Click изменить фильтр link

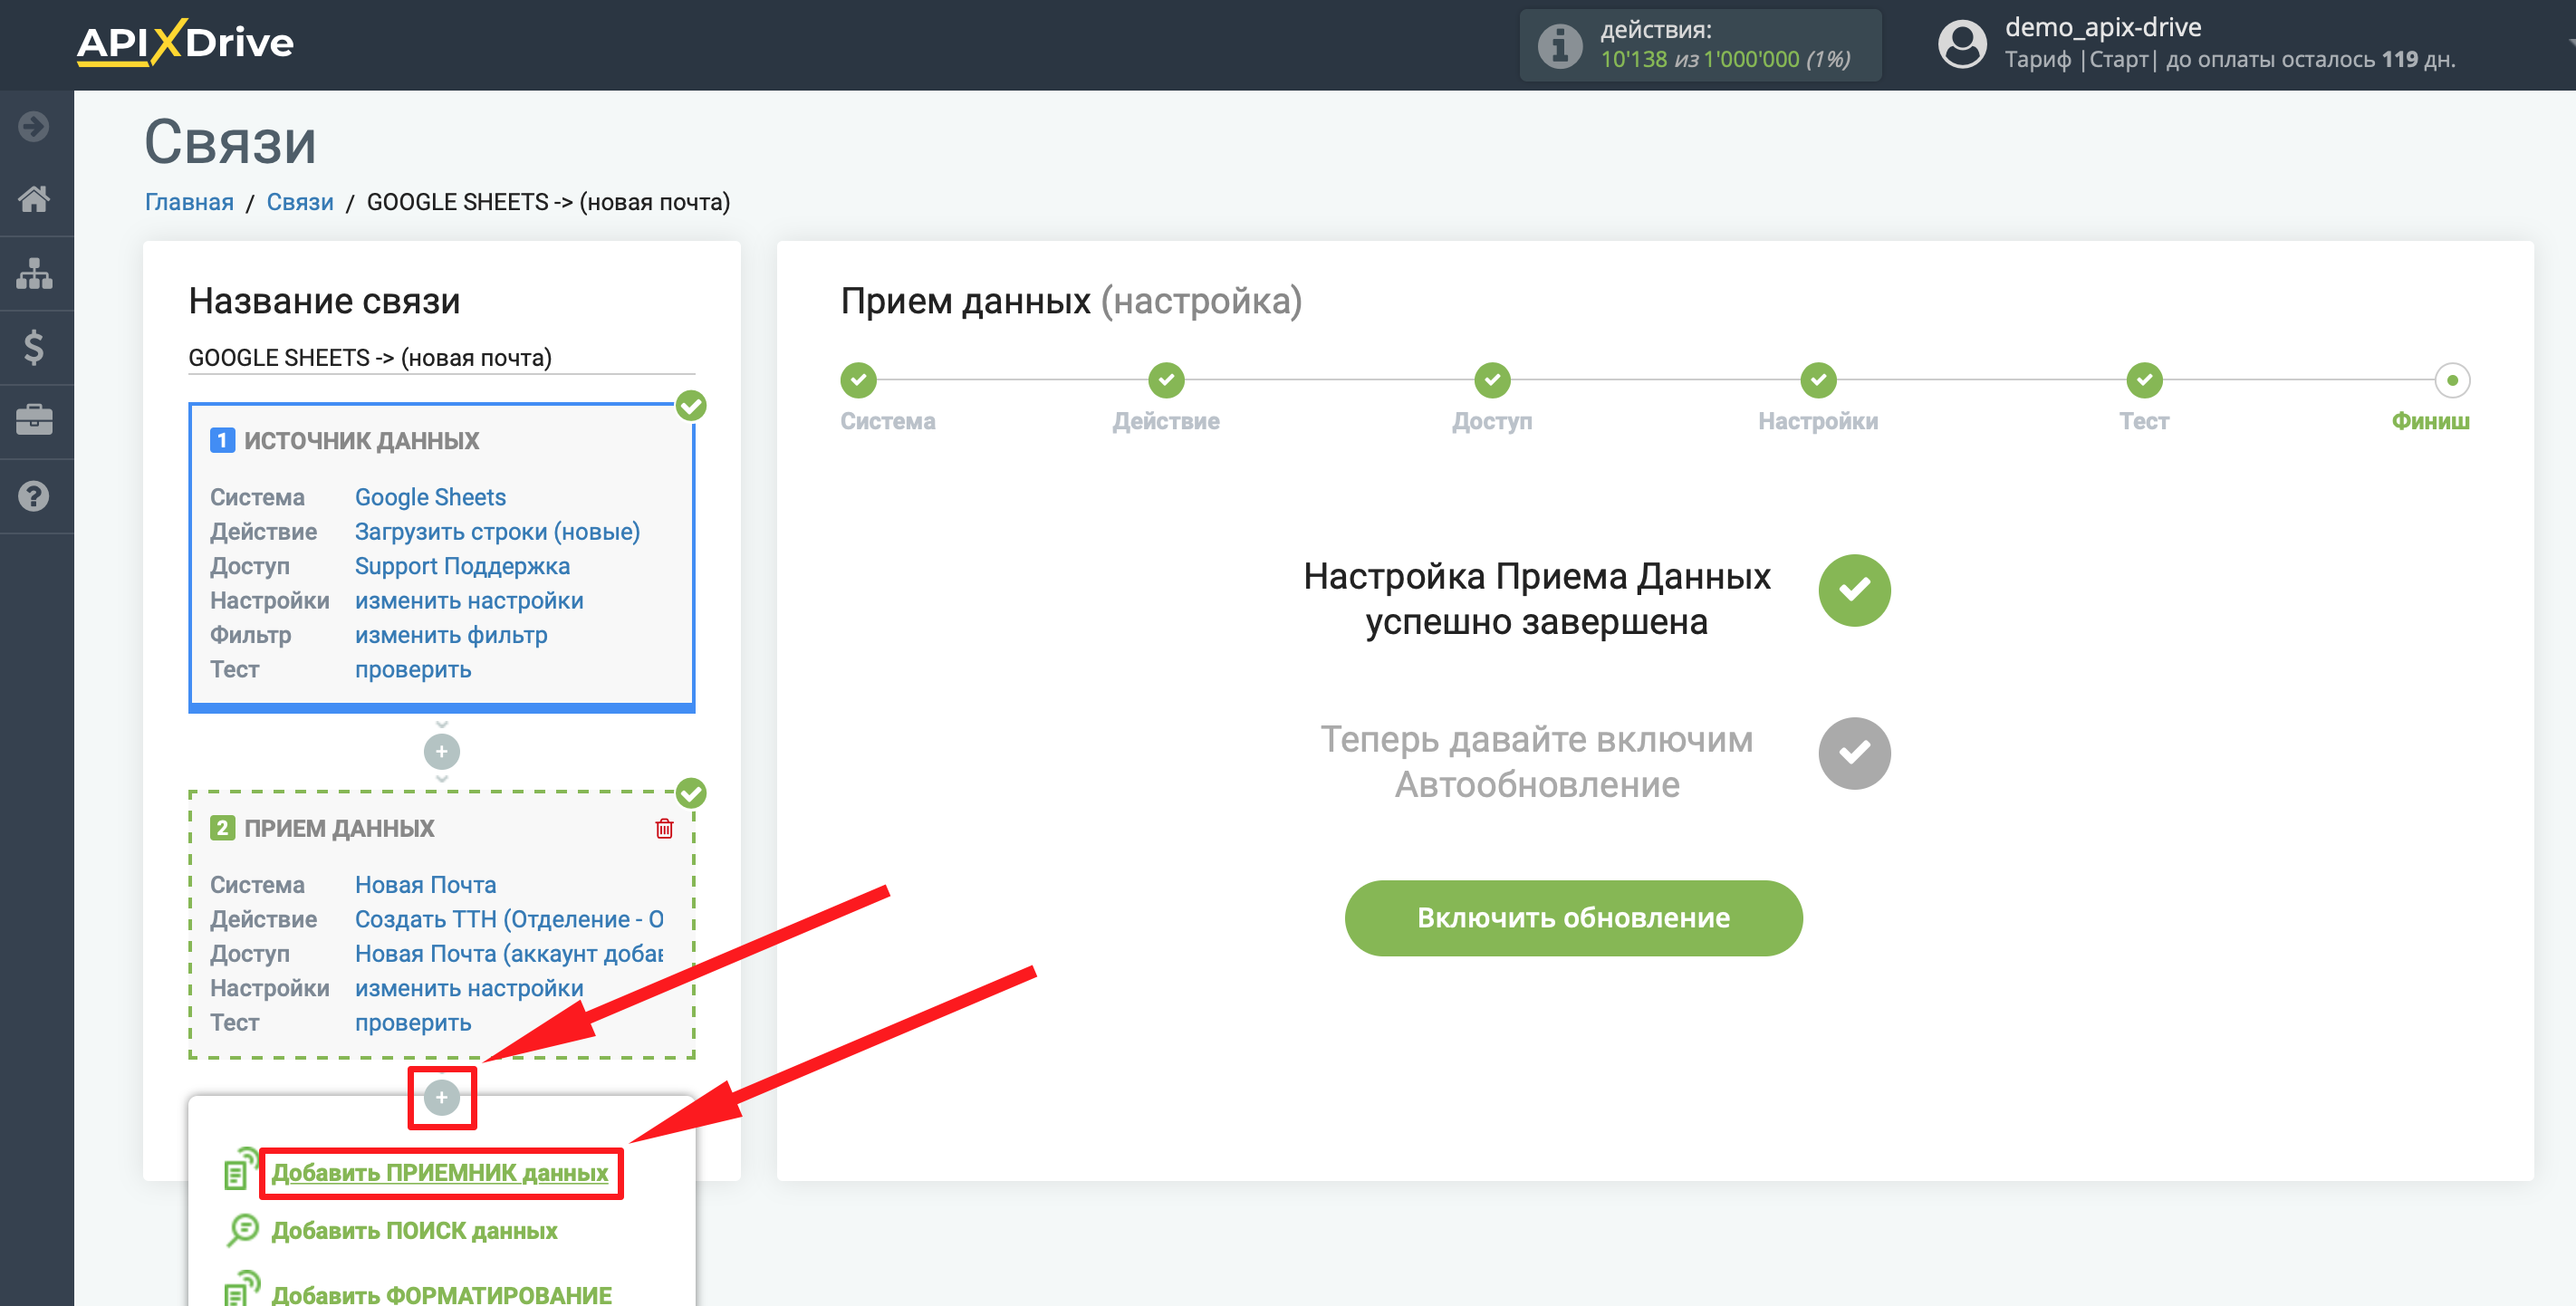[x=451, y=635]
